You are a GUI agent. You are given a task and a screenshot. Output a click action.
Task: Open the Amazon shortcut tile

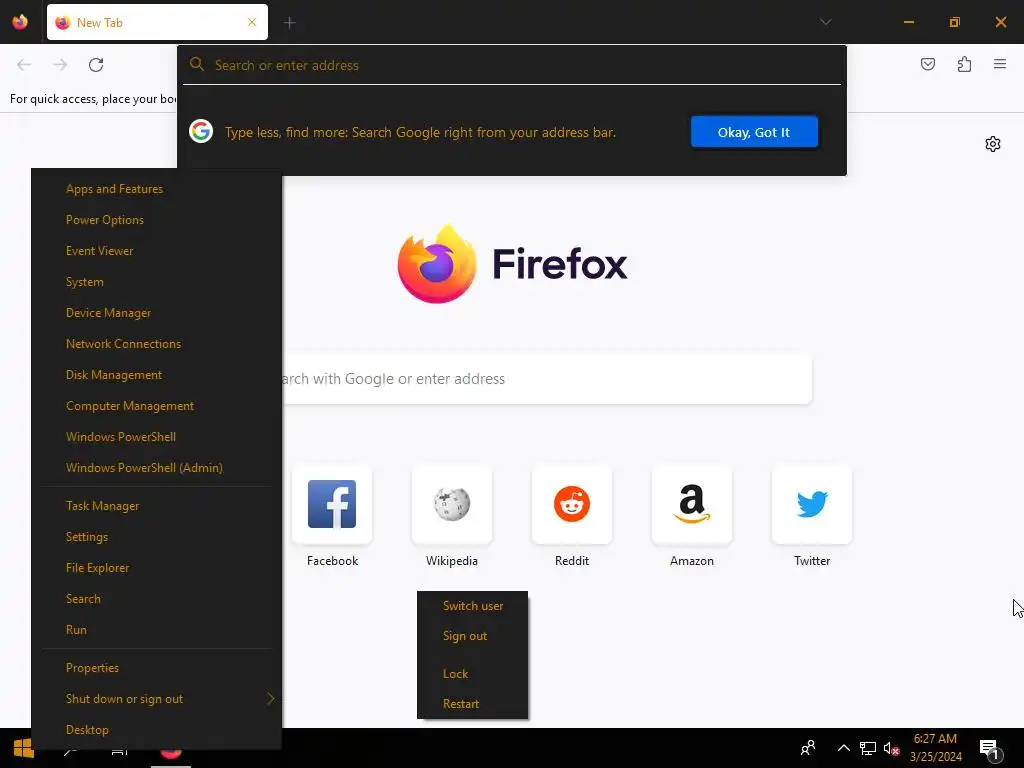tap(692, 504)
